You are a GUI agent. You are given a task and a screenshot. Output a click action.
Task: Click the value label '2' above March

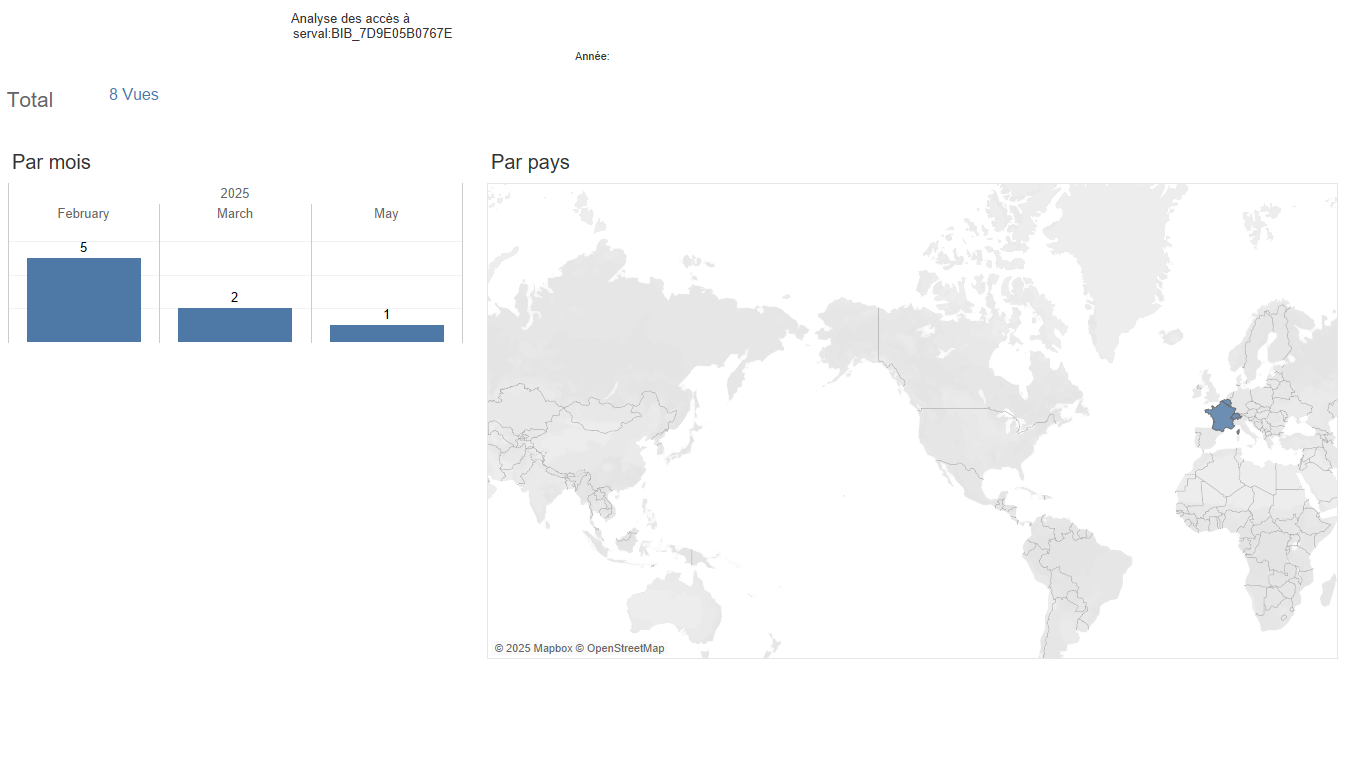coord(235,297)
